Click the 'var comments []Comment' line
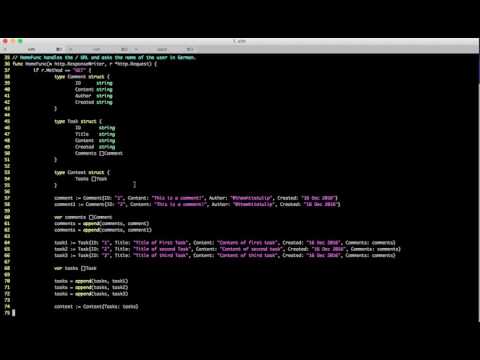The width and height of the screenshot is (480, 360). pyautogui.click(x=83, y=217)
